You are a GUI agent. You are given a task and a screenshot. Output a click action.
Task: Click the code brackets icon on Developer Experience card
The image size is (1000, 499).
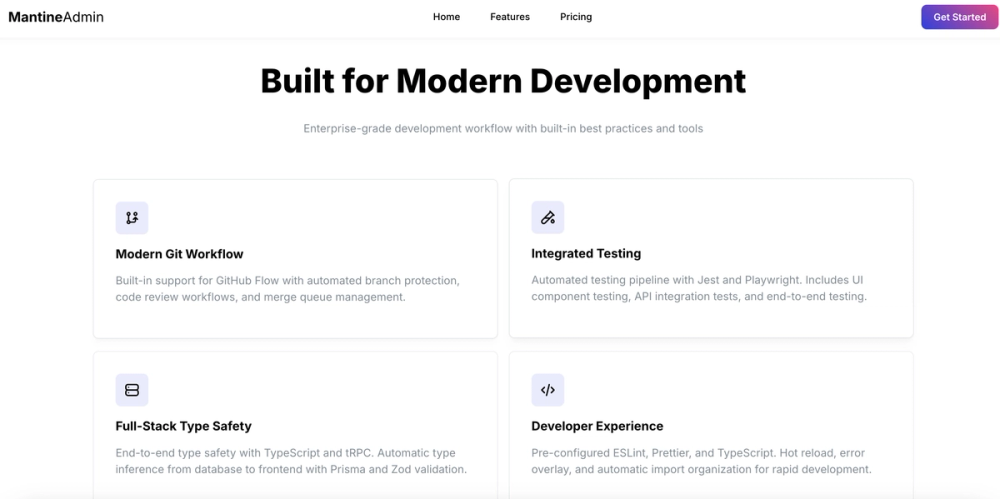coord(548,390)
